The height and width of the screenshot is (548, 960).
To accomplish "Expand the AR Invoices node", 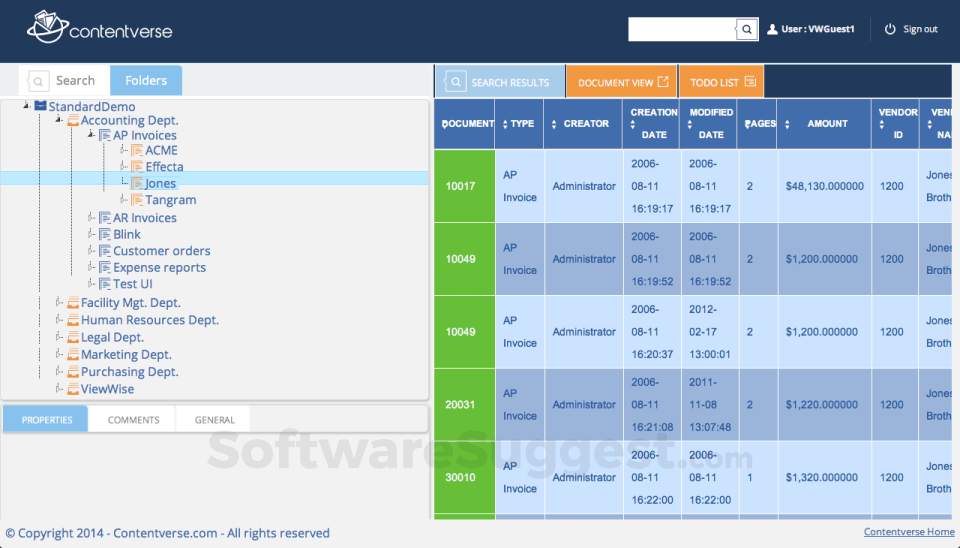I will (x=91, y=217).
